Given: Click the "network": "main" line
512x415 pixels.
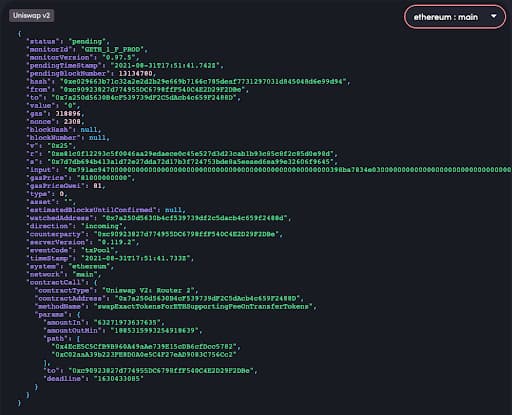Looking at the screenshot, I should coord(64,274).
